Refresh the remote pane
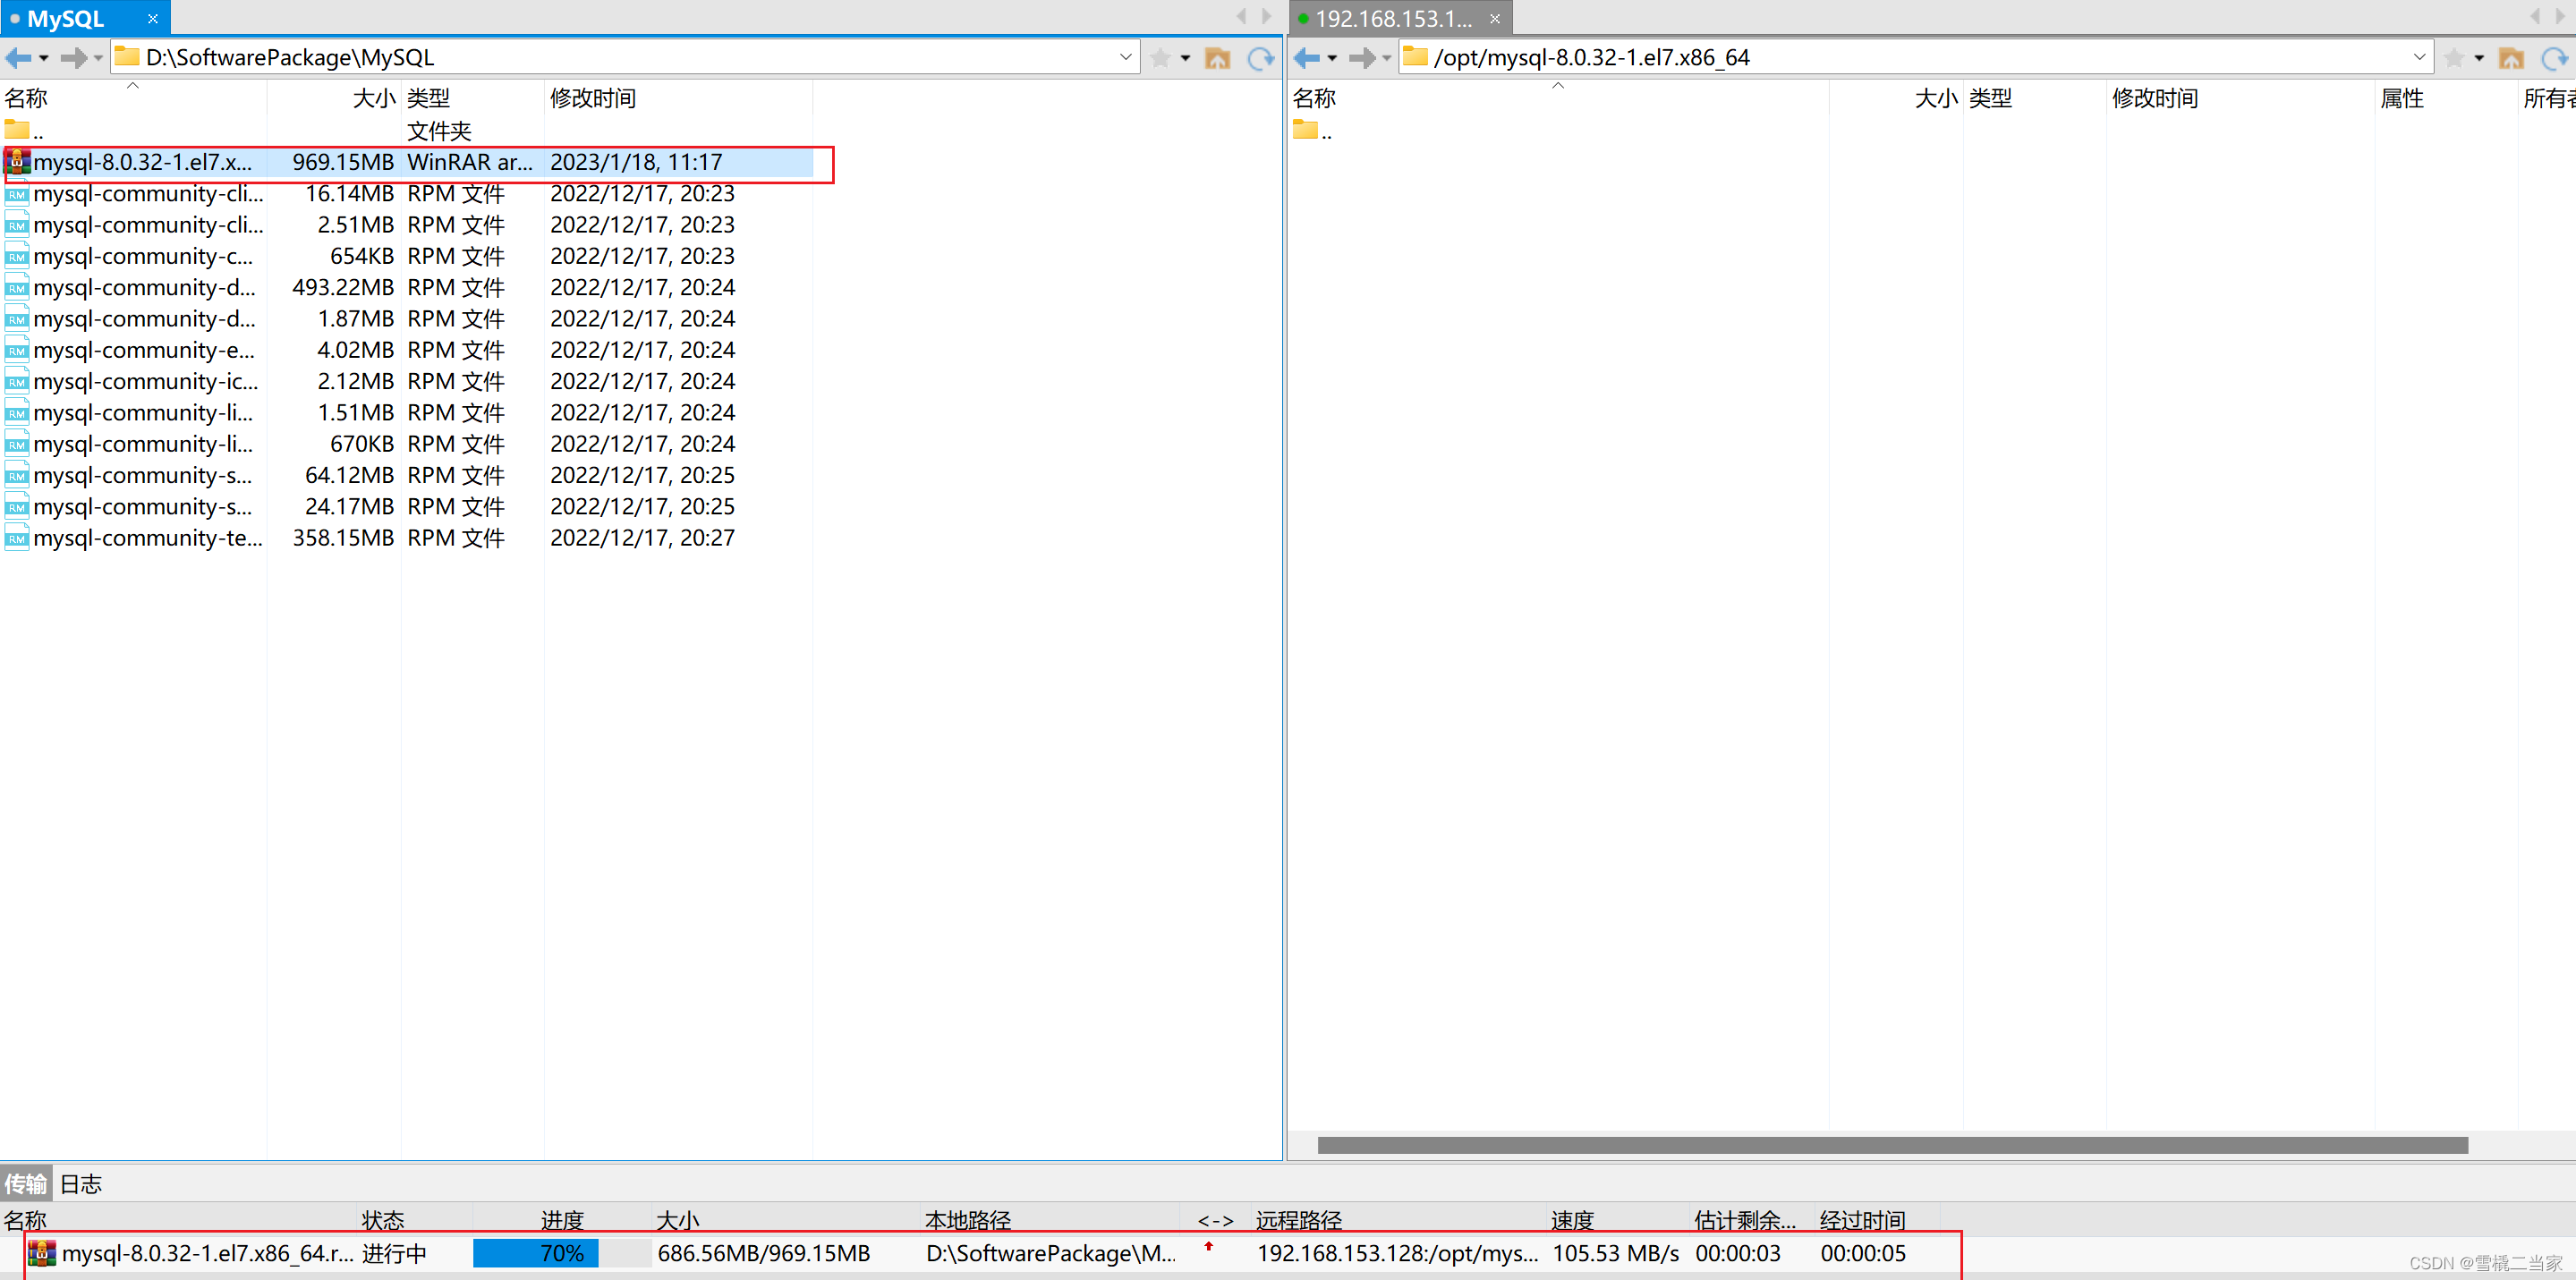Image resolution: width=2576 pixels, height=1280 pixels. pyautogui.click(x=2555, y=58)
